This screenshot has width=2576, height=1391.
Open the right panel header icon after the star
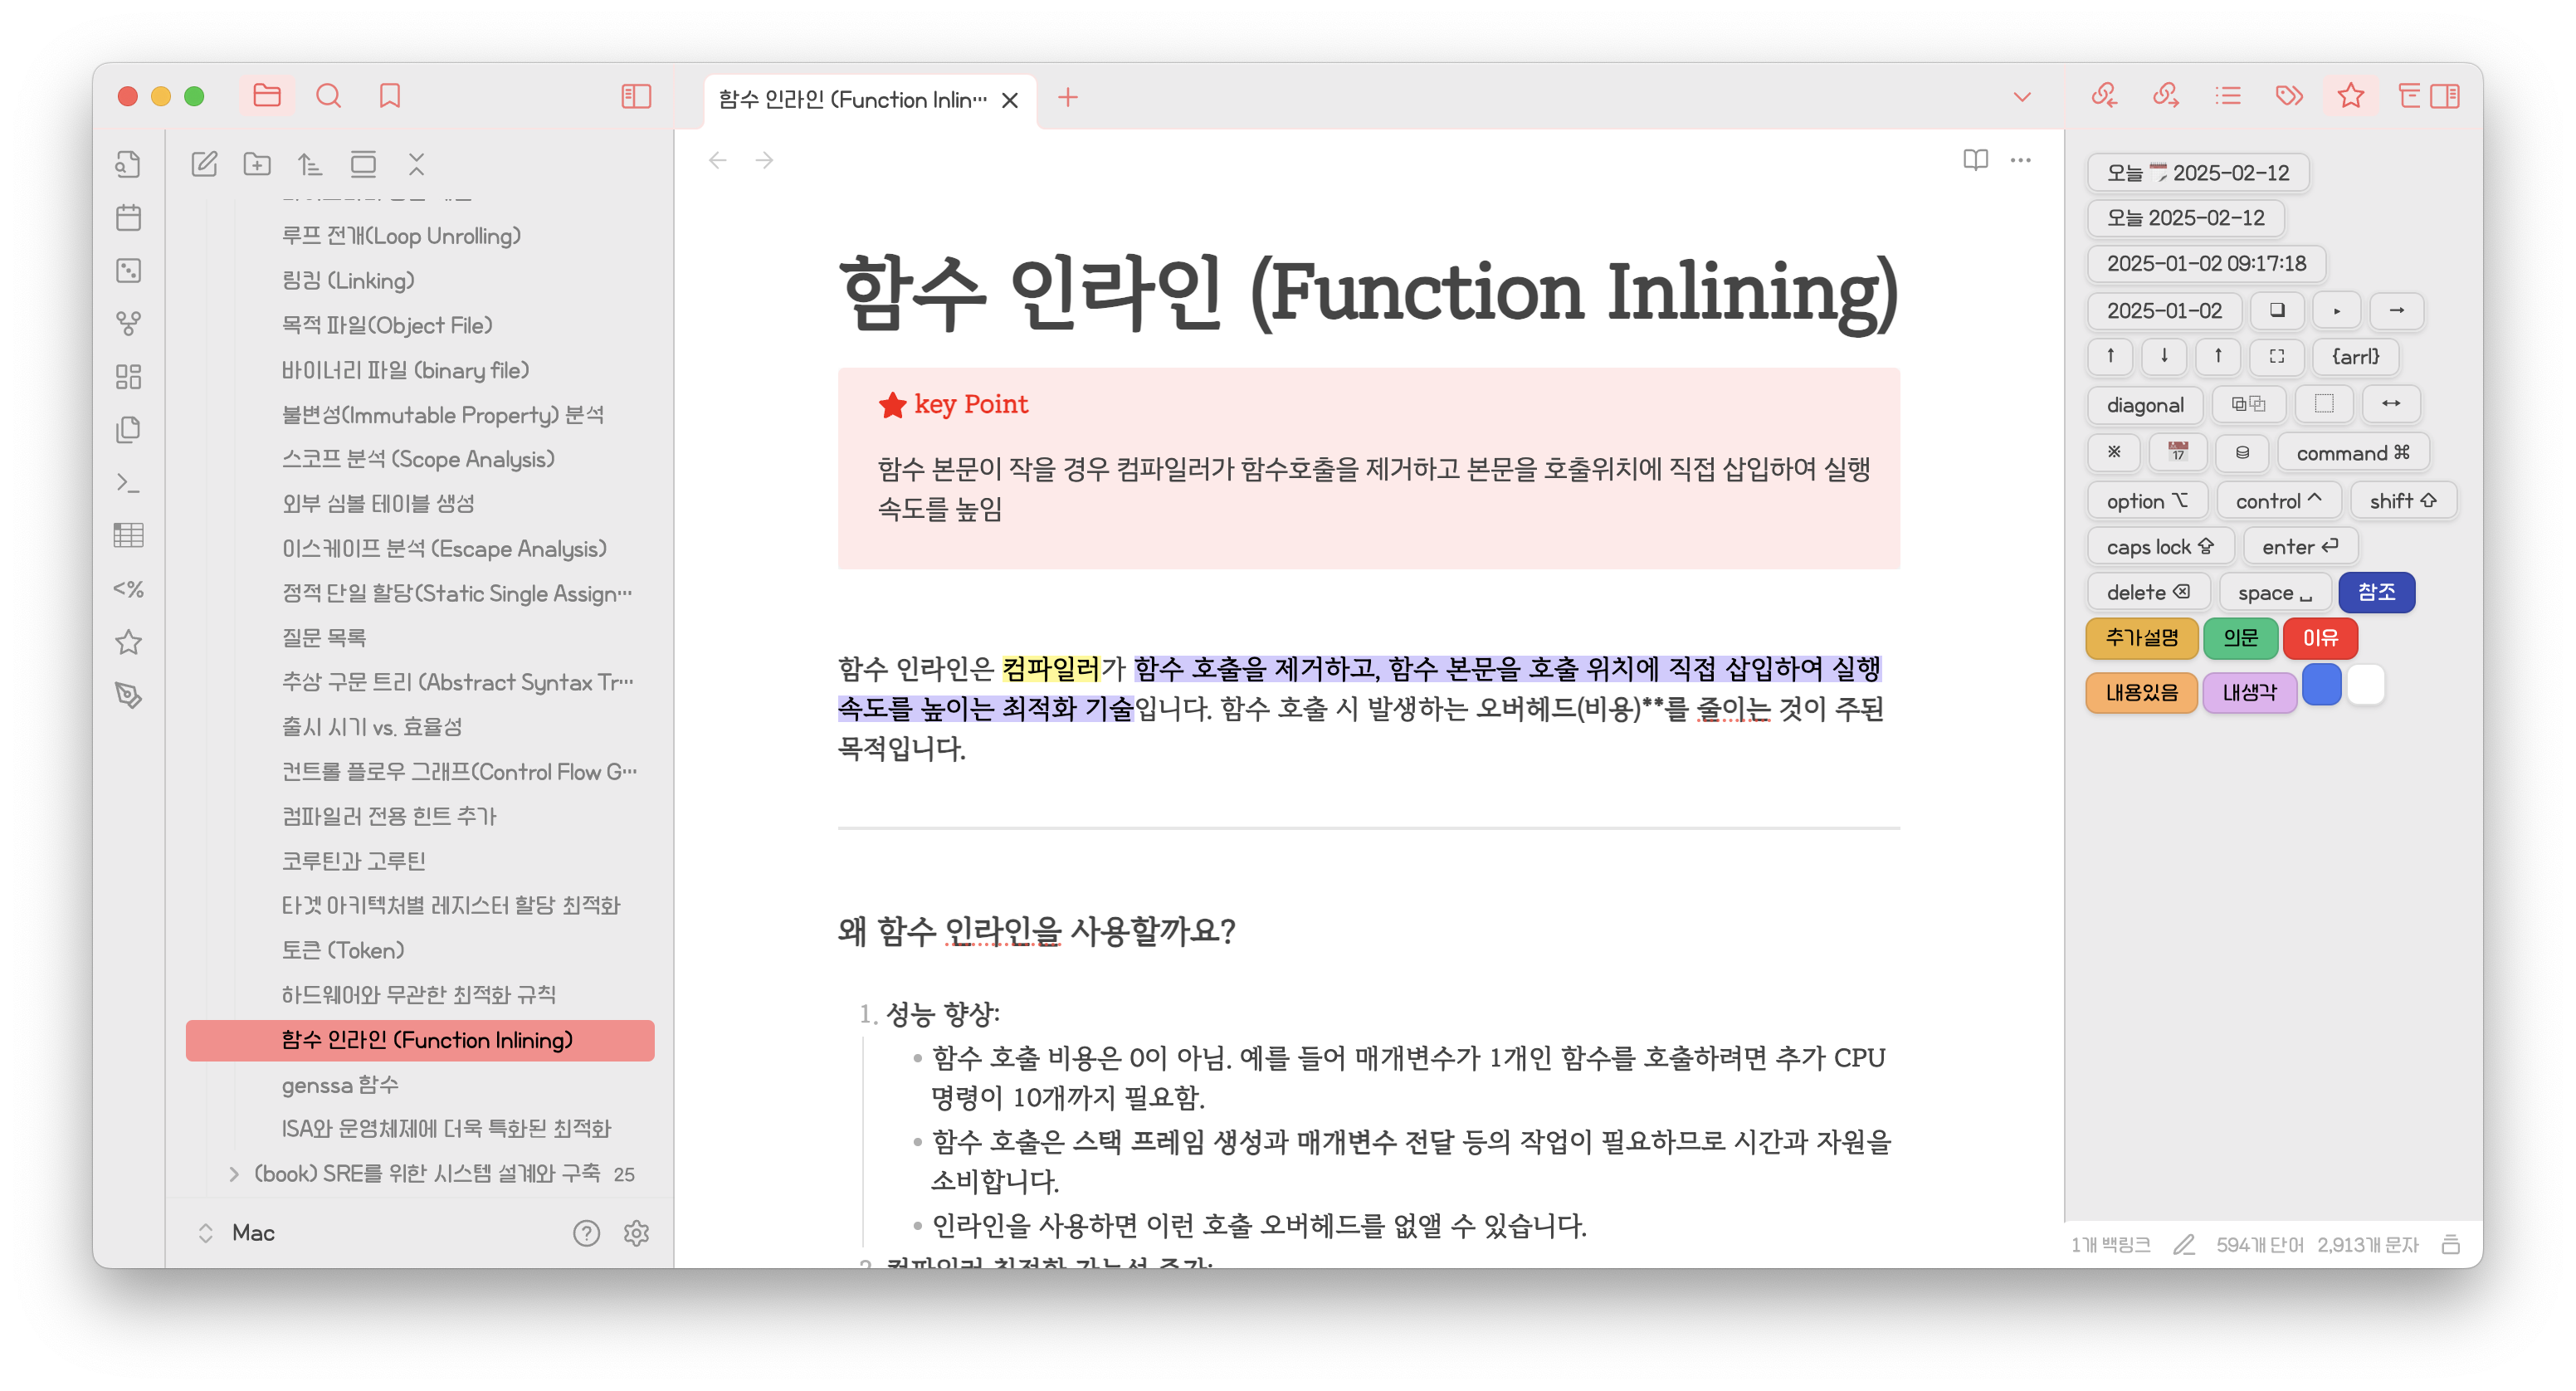pyautogui.click(x=2409, y=96)
